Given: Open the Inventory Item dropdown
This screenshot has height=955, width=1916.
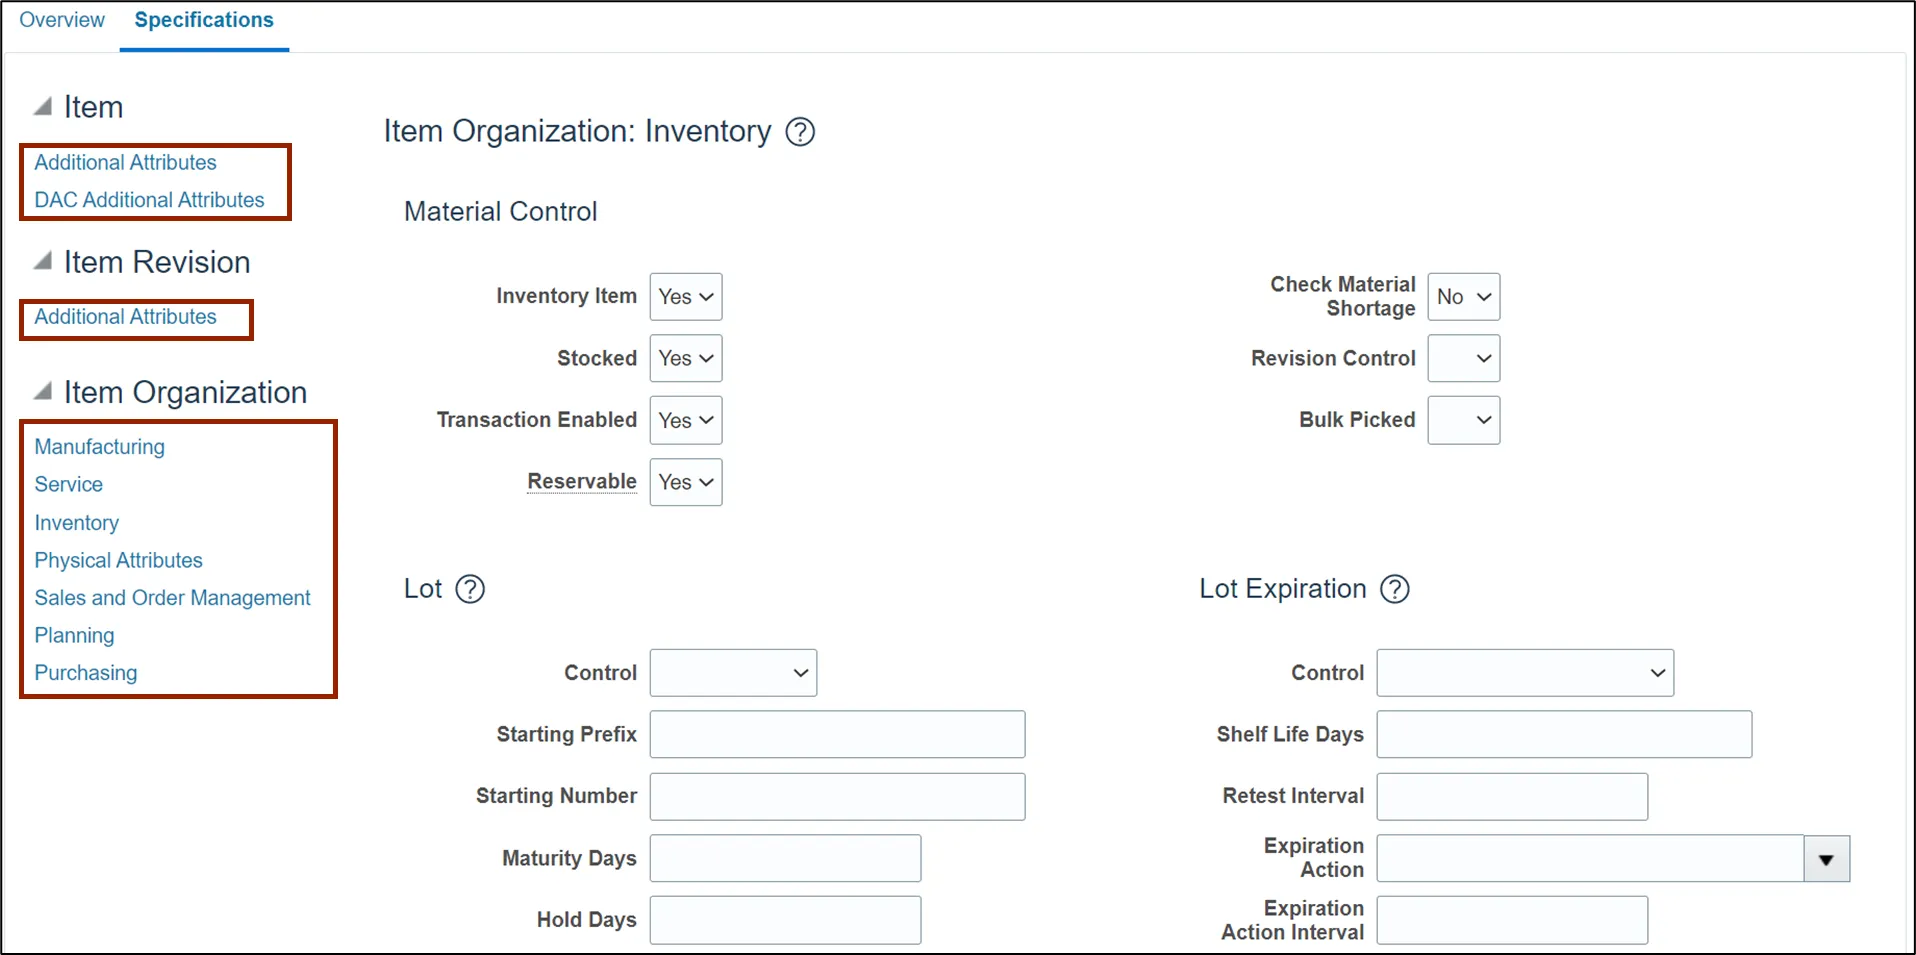Looking at the screenshot, I should 686,297.
